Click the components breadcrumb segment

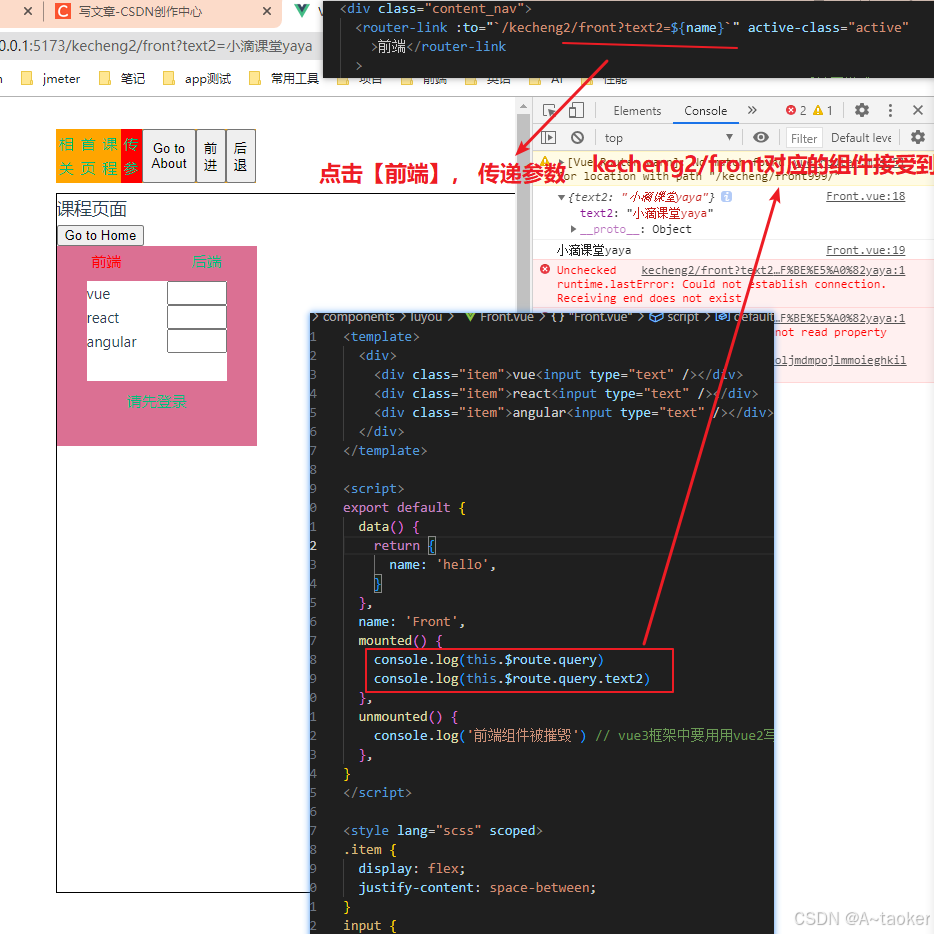pos(359,317)
